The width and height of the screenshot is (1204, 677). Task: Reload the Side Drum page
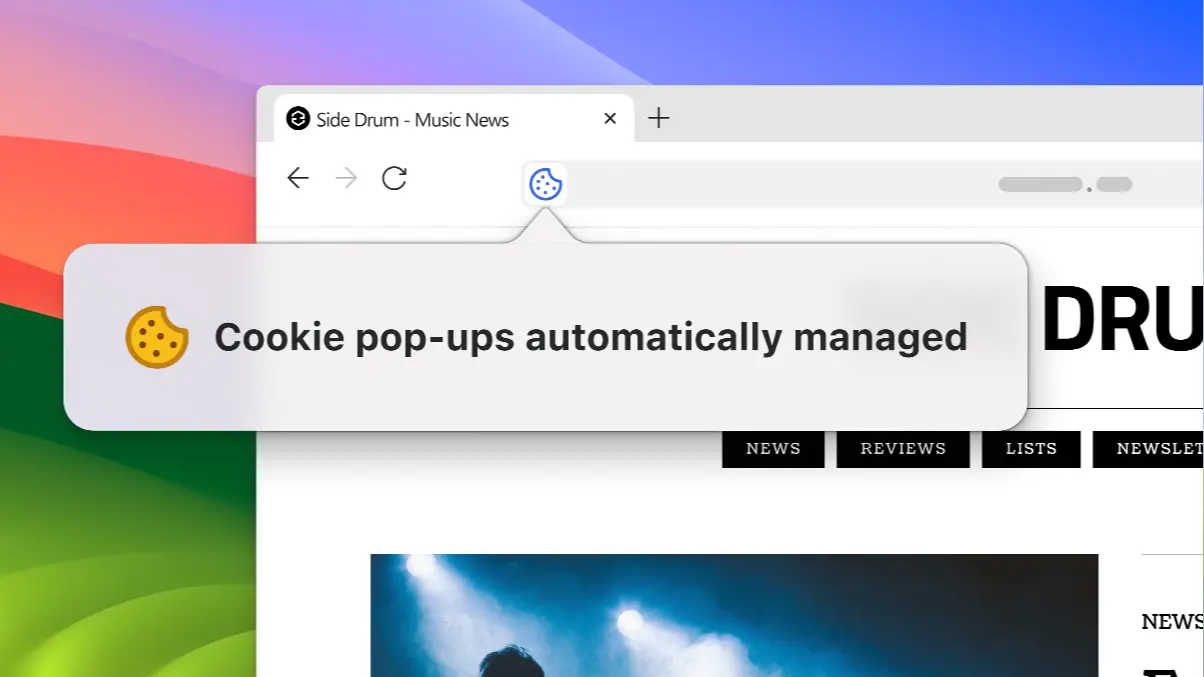[394, 178]
